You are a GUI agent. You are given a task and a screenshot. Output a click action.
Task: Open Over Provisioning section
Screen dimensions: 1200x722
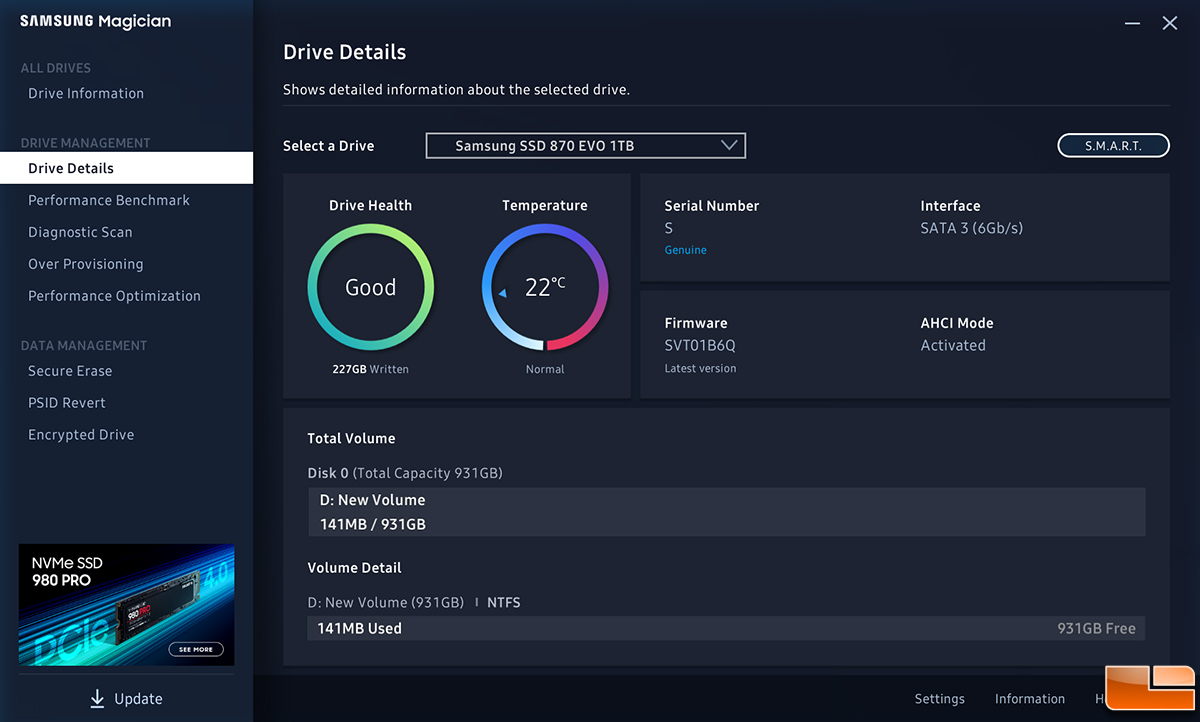click(x=86, y=264)
